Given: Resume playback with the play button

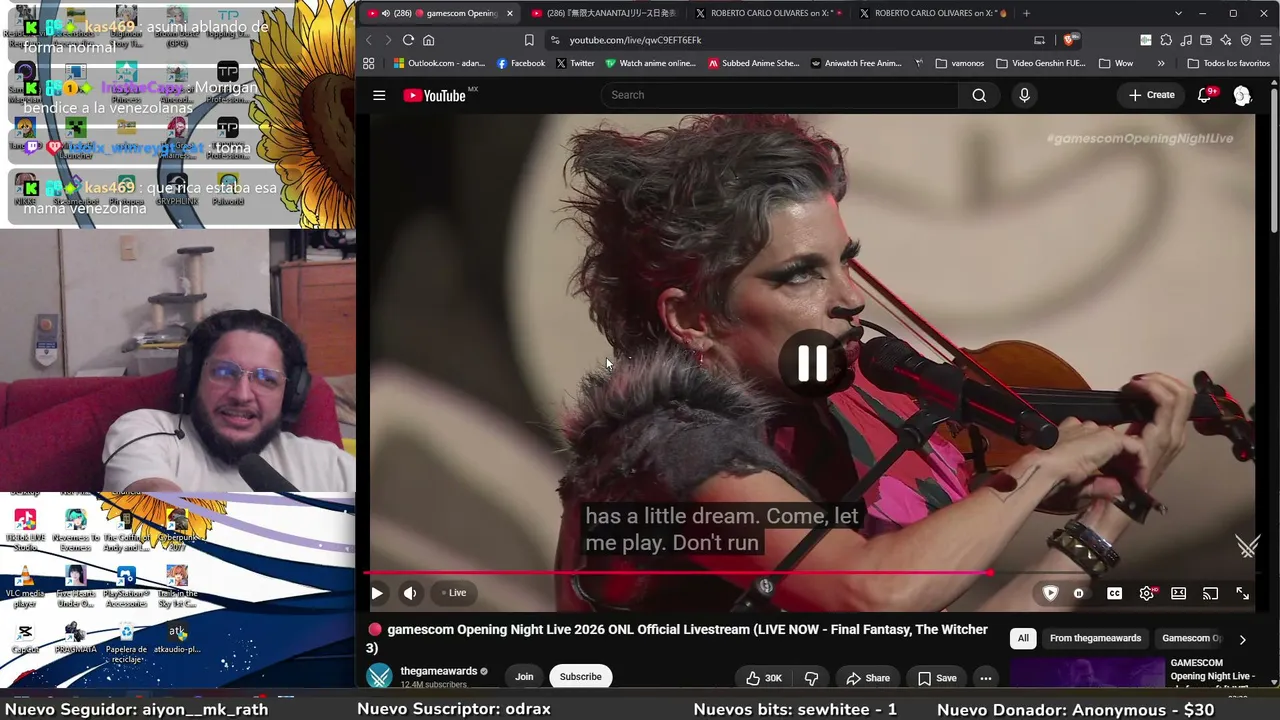Looking at the screenshot, I should click(x=377, y=593).
